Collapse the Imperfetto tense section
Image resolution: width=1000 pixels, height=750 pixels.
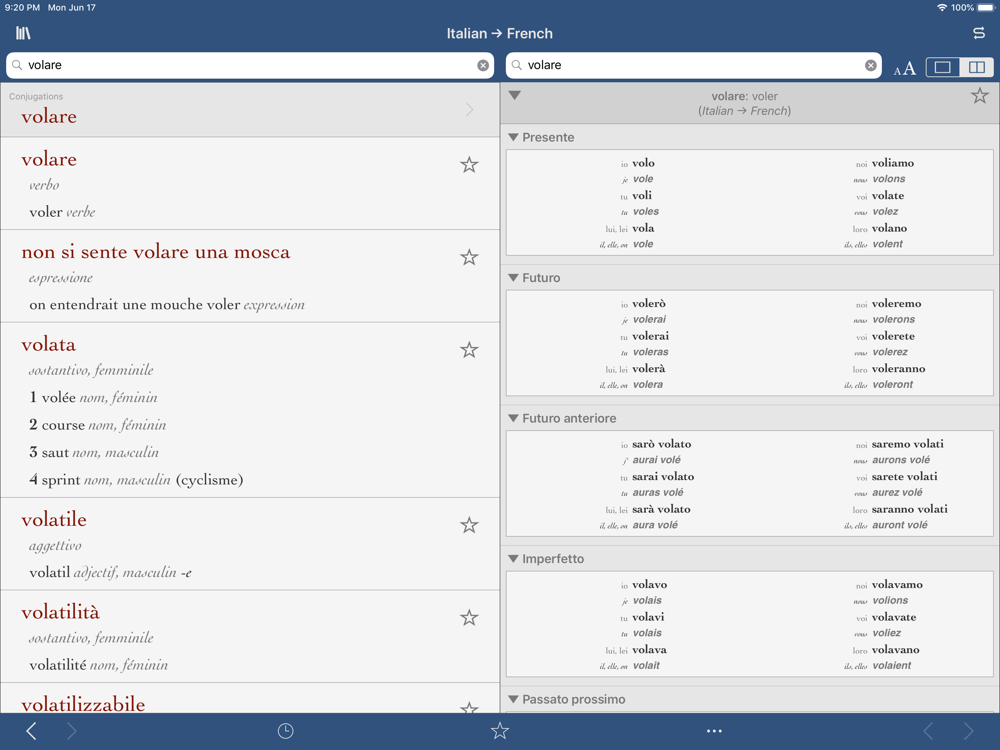click(x=513, y=559)
